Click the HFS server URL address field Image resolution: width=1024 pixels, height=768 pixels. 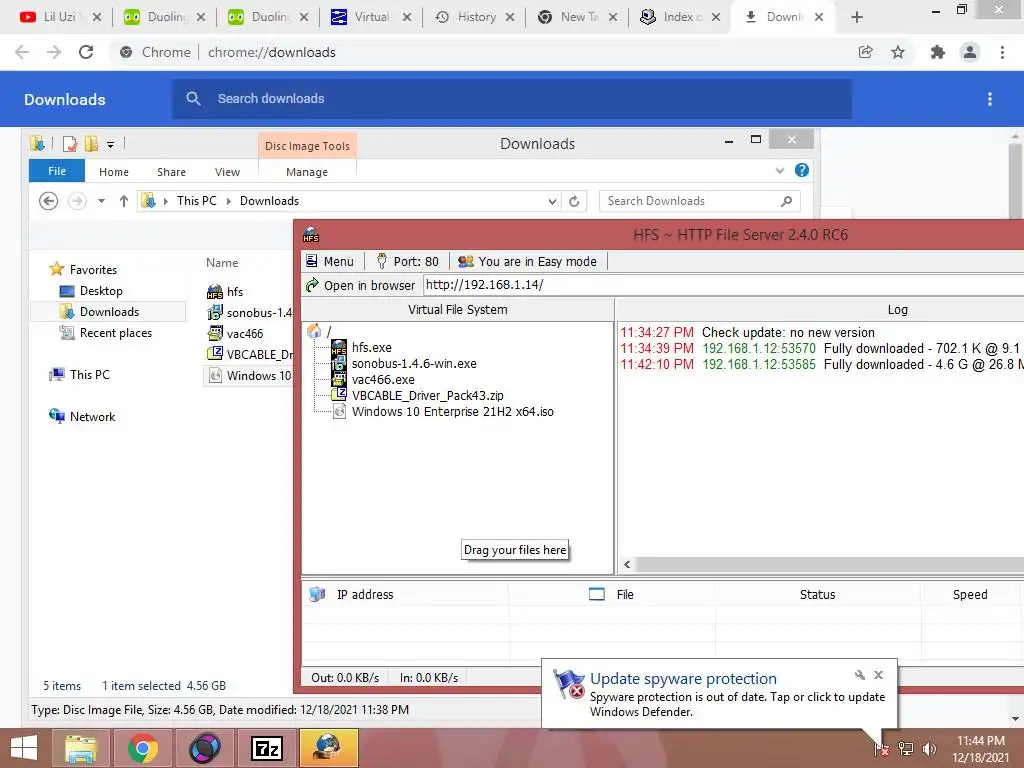point(724,285)
